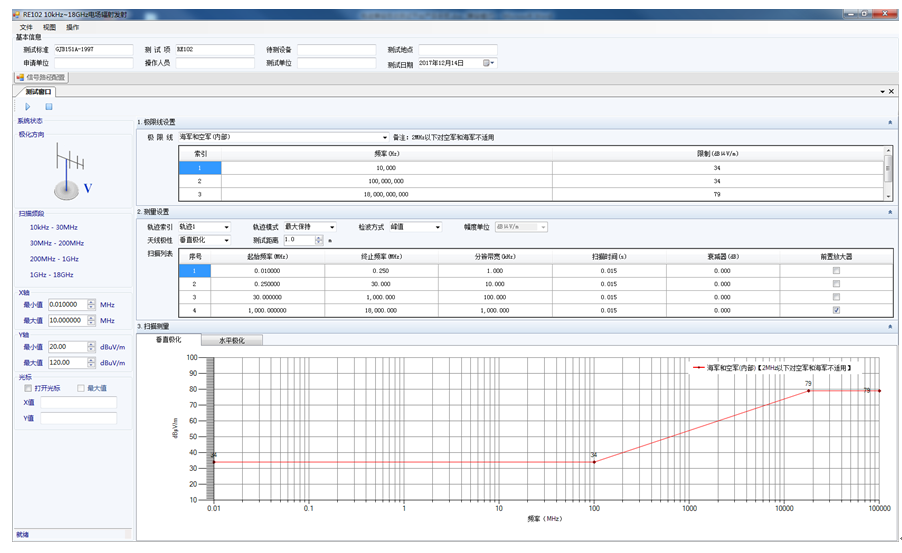This screenshot has width=902, height=553.
Task: Click the 分辨带宽 cell 100.000
Action: point(495,297)
